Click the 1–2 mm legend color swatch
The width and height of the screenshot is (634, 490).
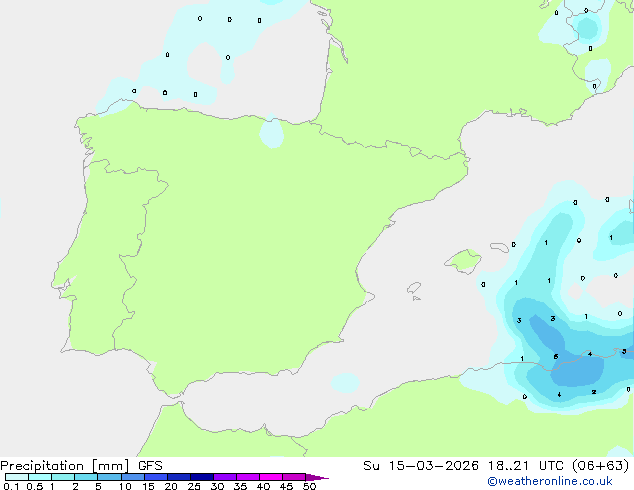click(x=63, y=477)
